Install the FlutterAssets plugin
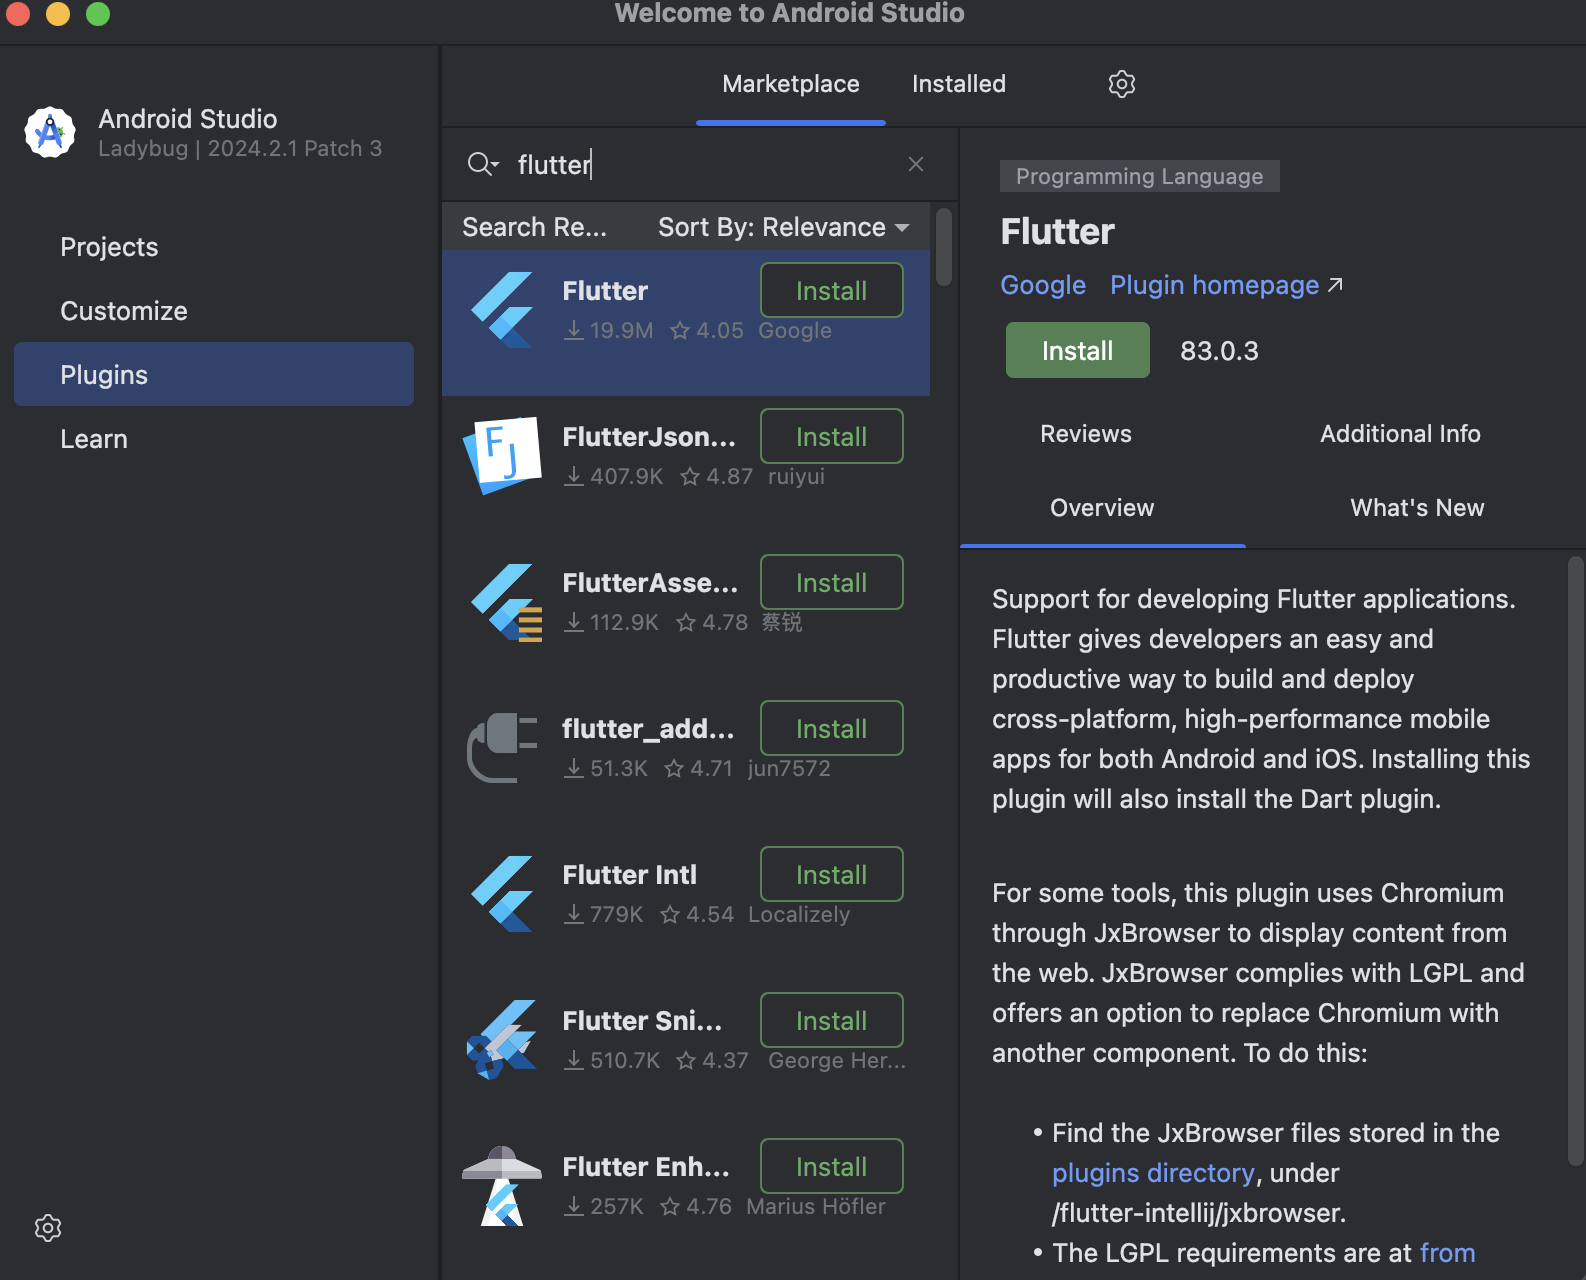This screenshot has width=1586, height=1280. point(832,582)
